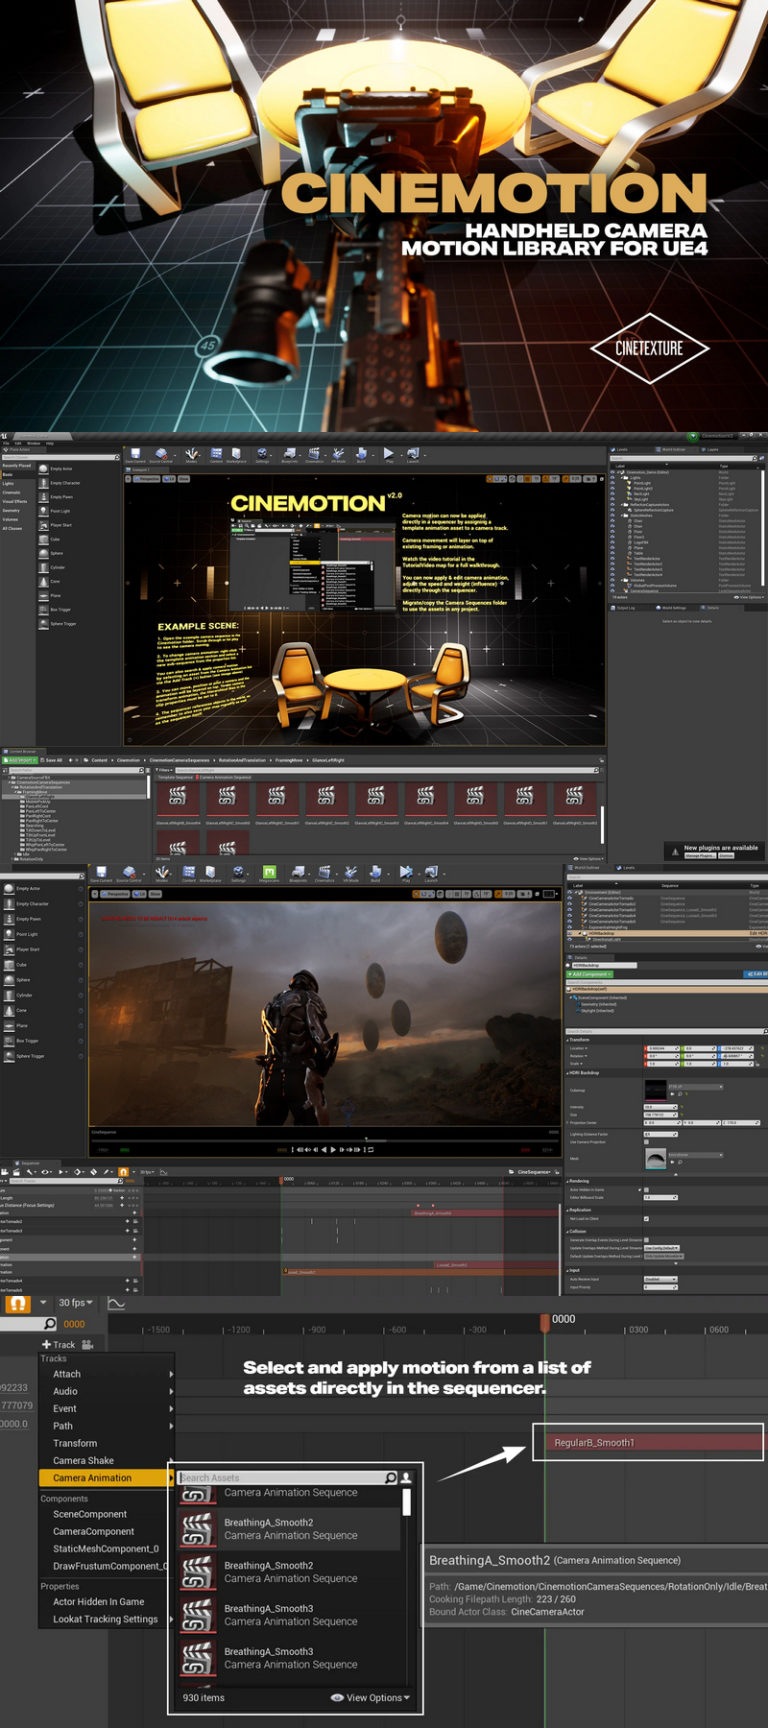Choose the Path track menu entry
The width and height of the screenshot is (768, 1728).
[x=106, y=1426]
